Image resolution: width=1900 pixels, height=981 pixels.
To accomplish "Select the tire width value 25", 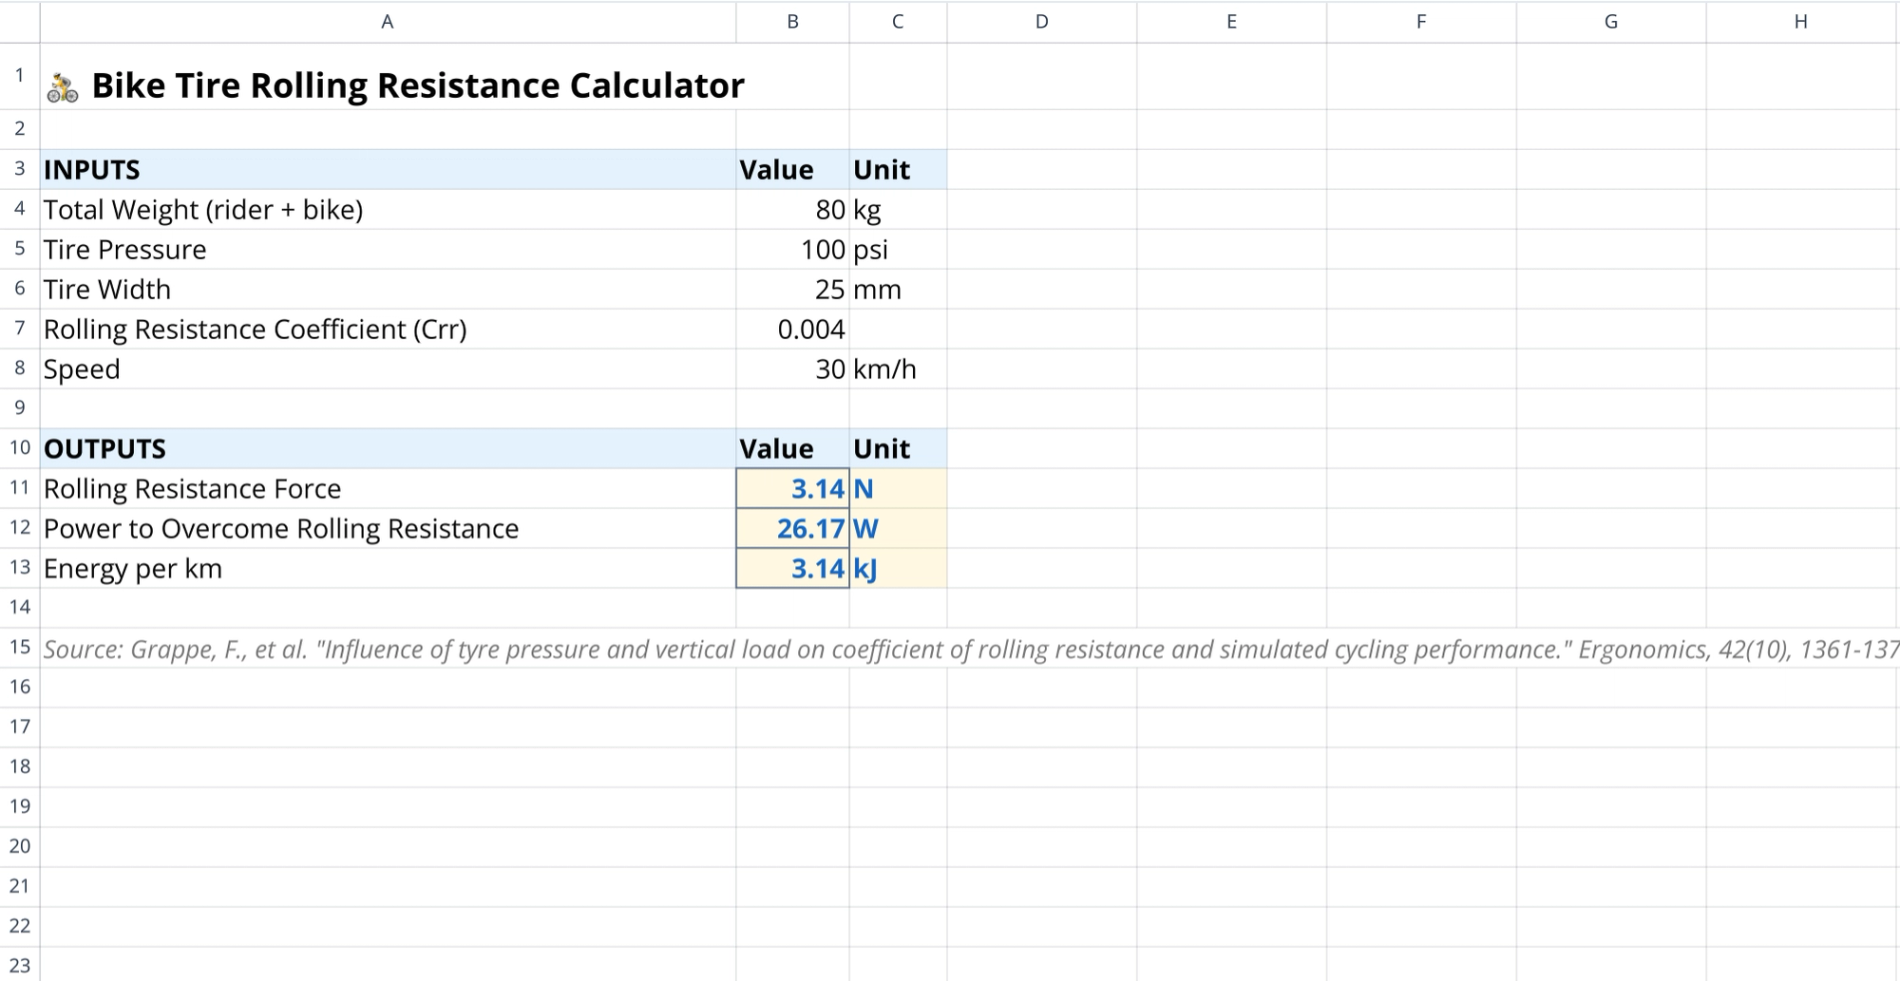I will click(x=793, y=290).
